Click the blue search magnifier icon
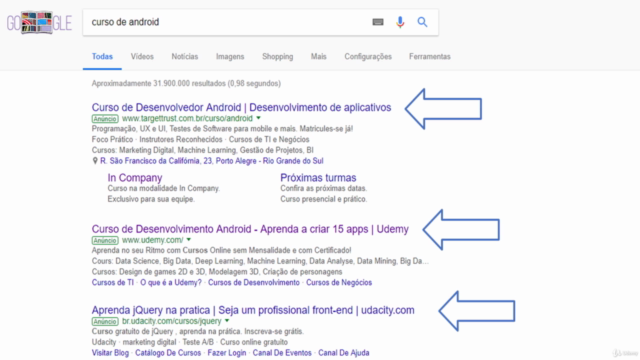This screenshot has width=640, height=360. pos(422,22)
